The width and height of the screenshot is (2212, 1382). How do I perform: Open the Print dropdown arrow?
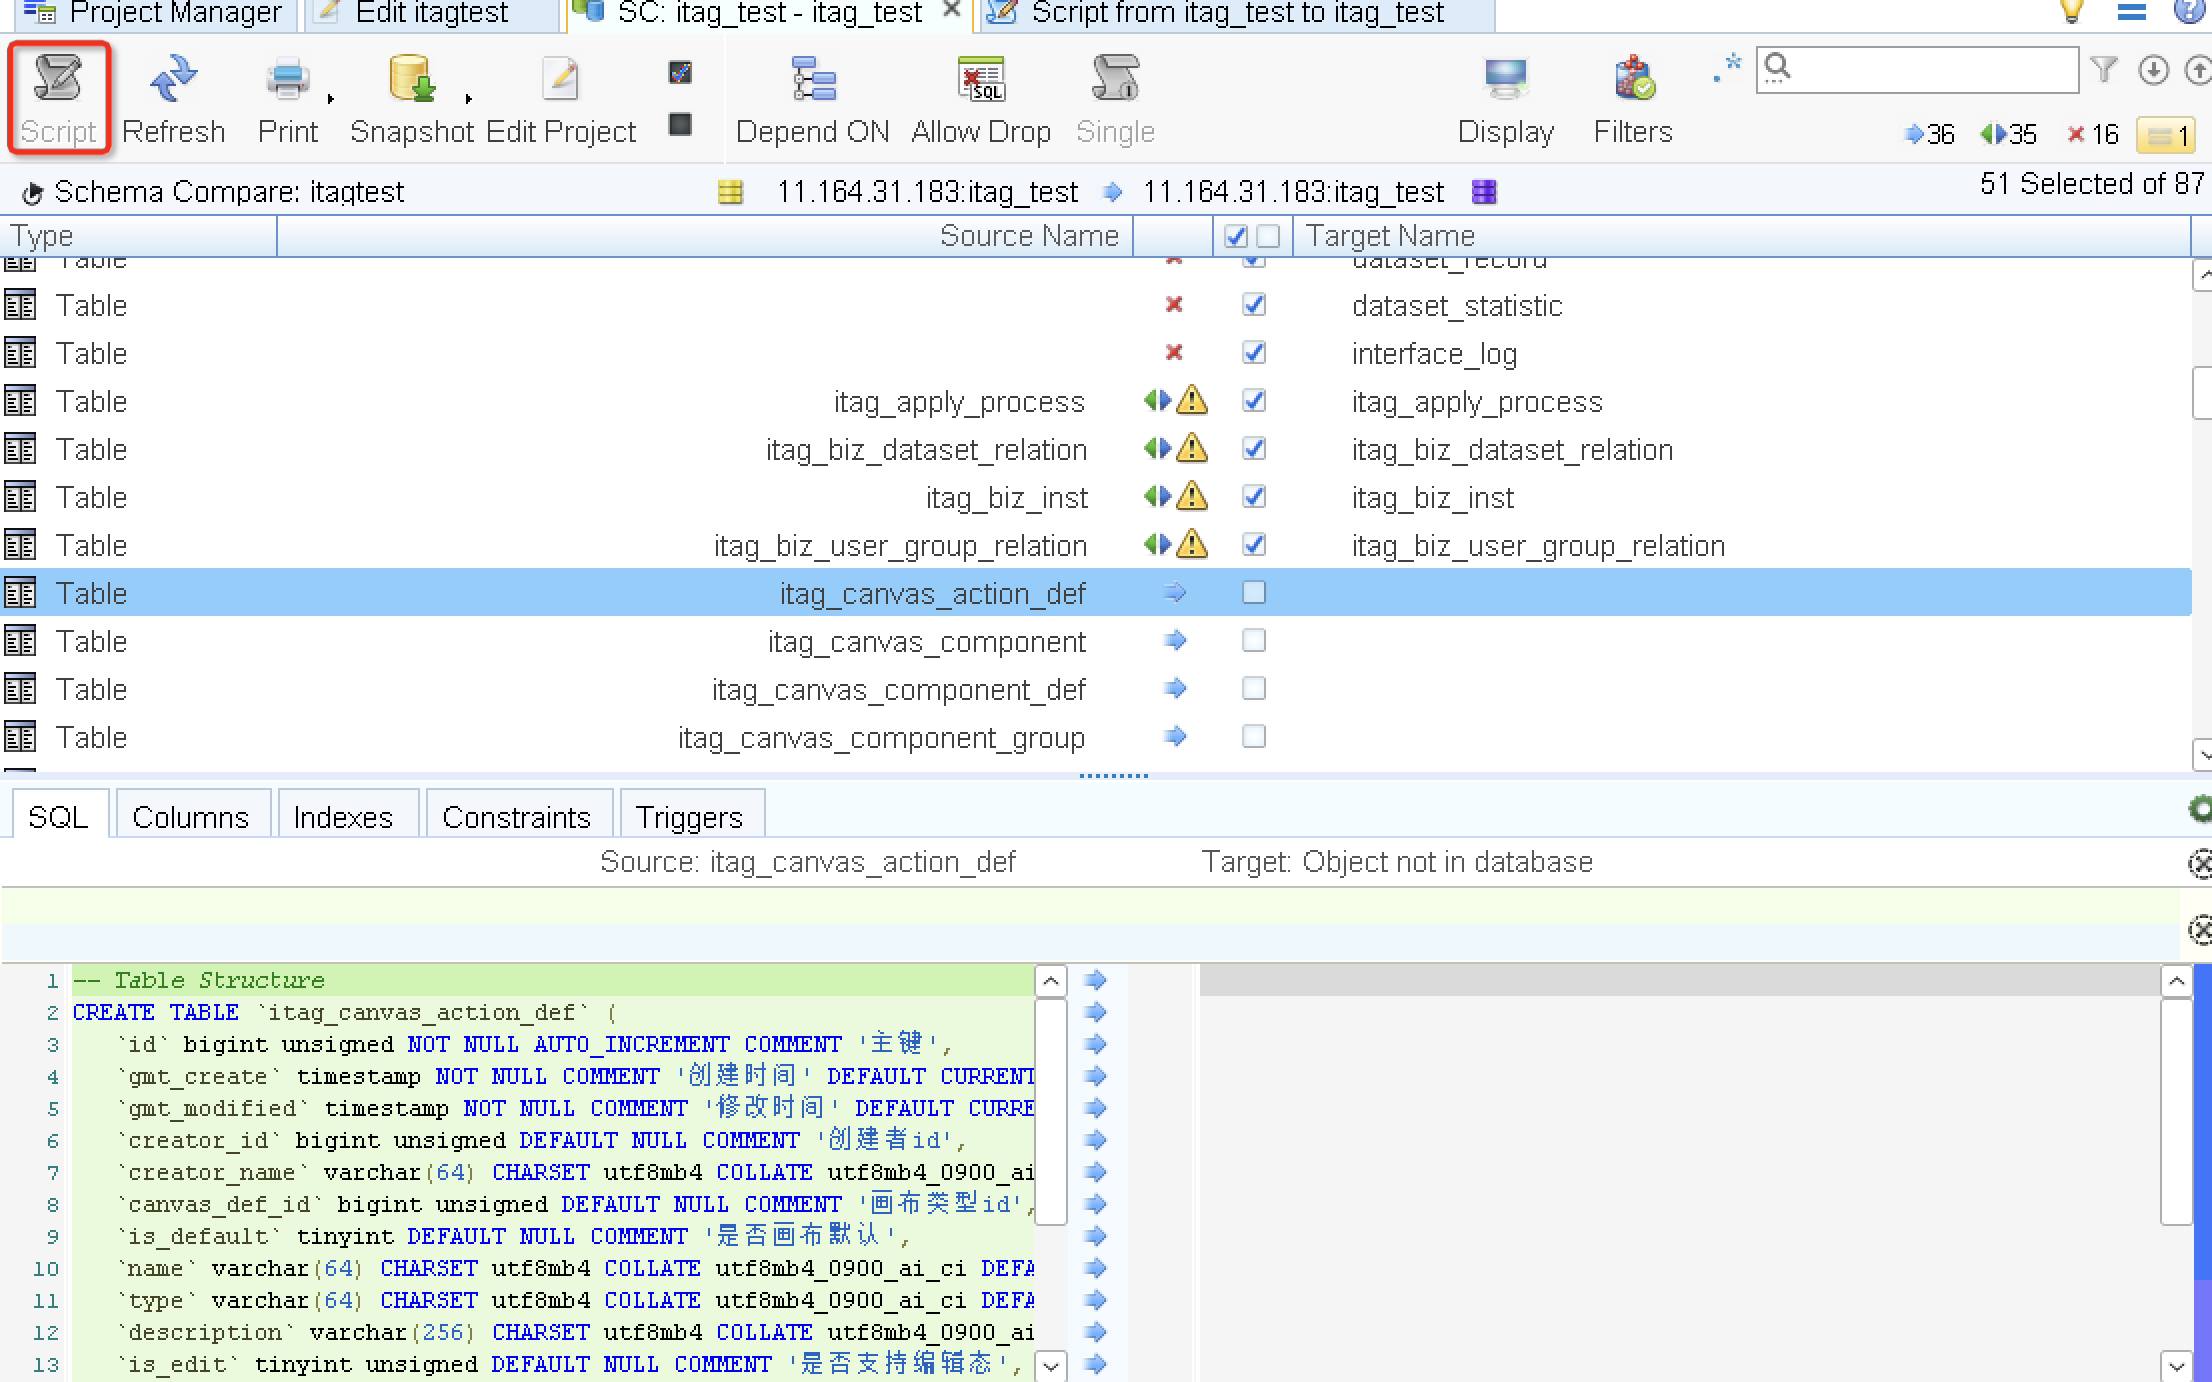tap(331, 98)
